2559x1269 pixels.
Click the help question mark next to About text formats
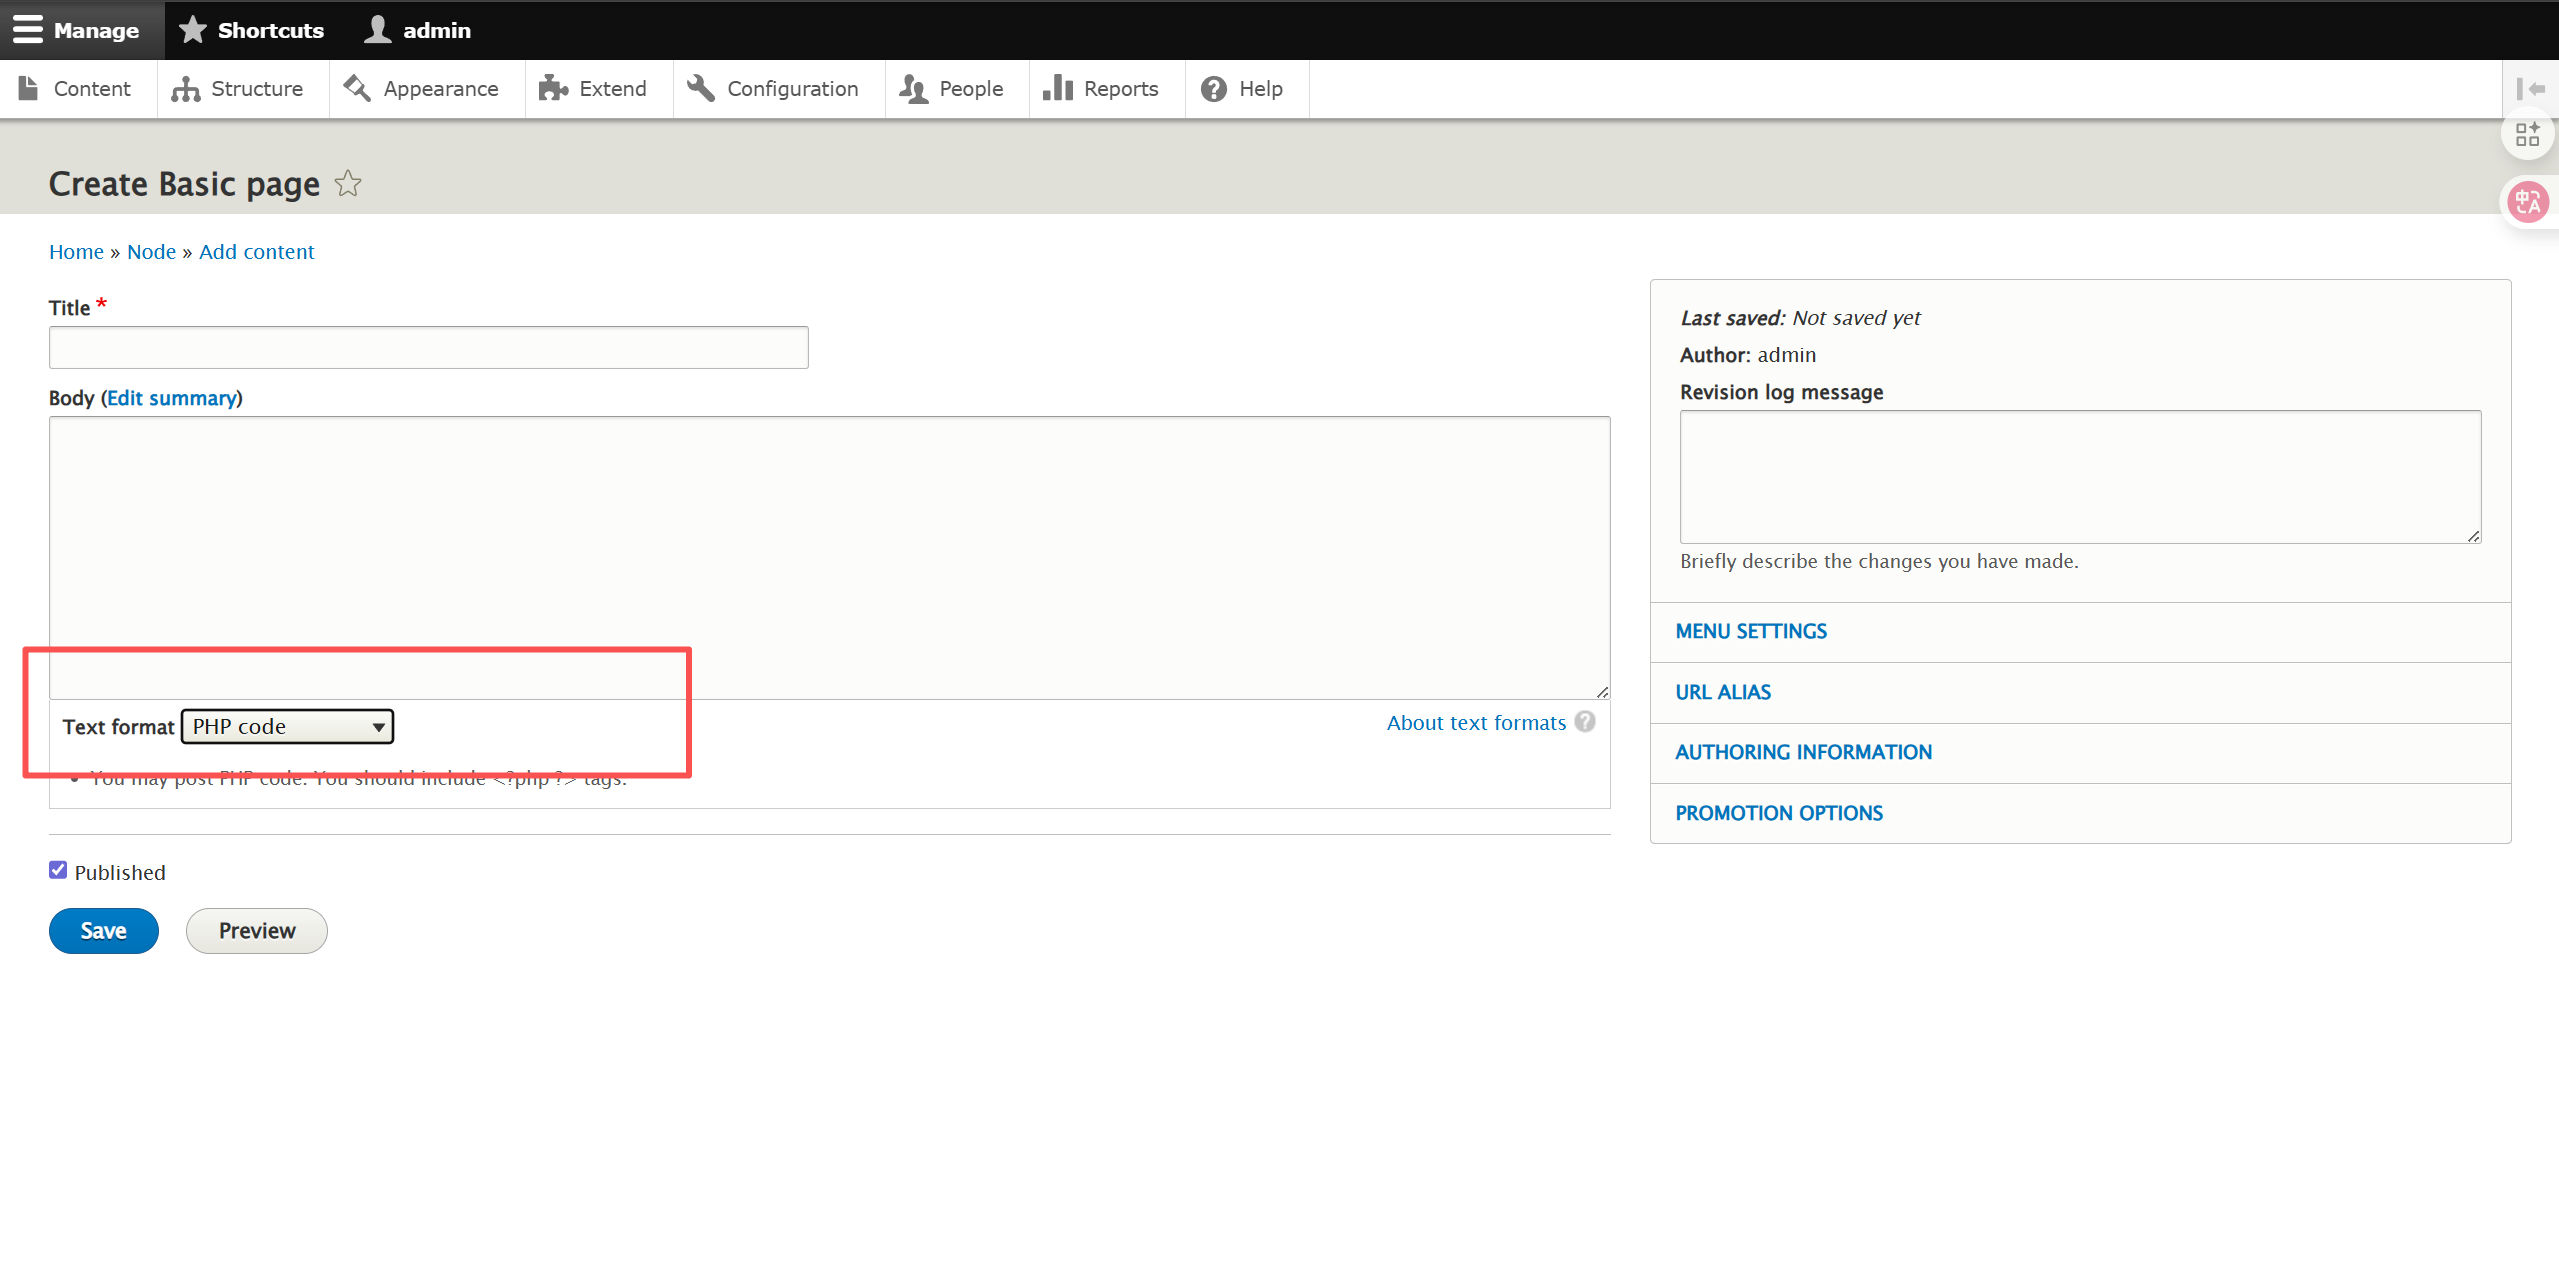point(1585,722)
